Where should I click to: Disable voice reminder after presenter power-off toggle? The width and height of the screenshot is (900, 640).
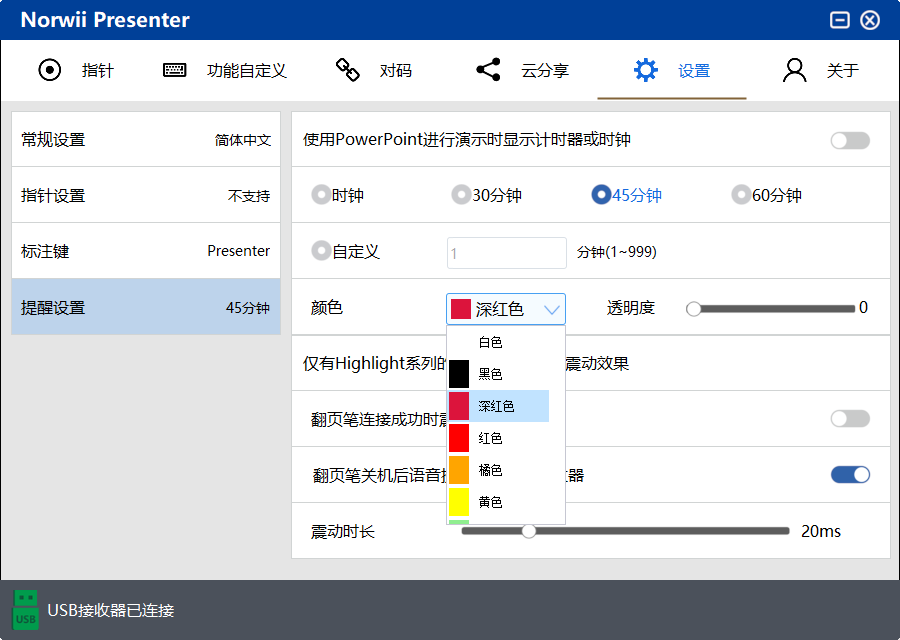(x=850, y=475)
